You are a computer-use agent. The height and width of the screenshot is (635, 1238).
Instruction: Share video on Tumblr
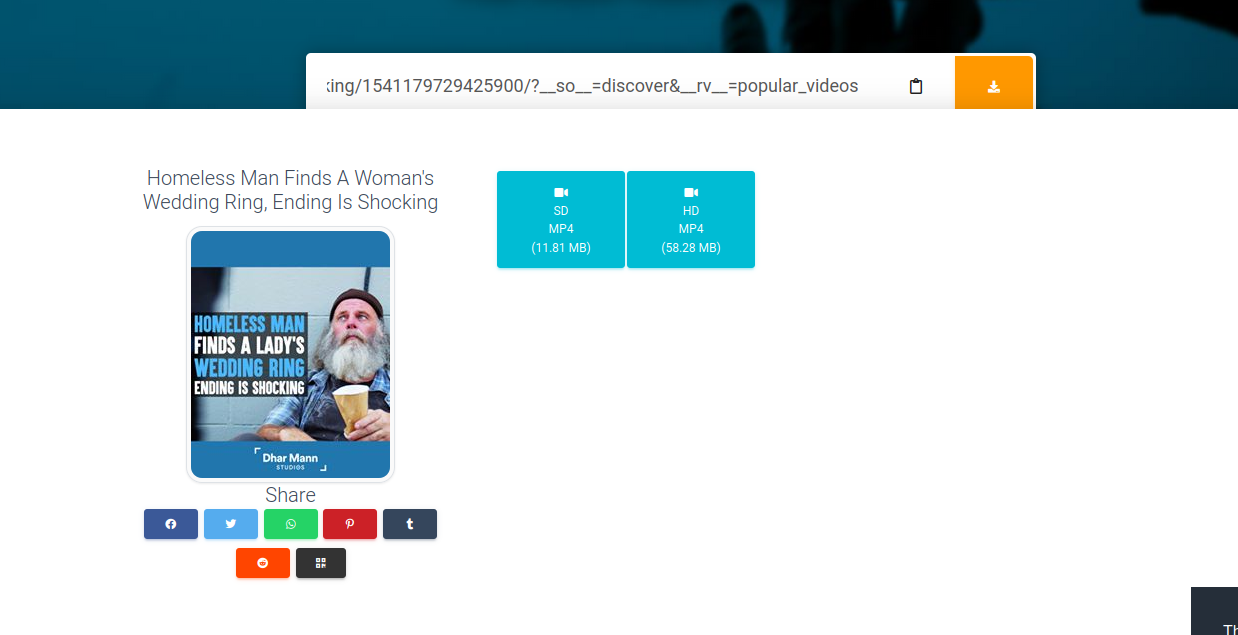coord(410,524)
